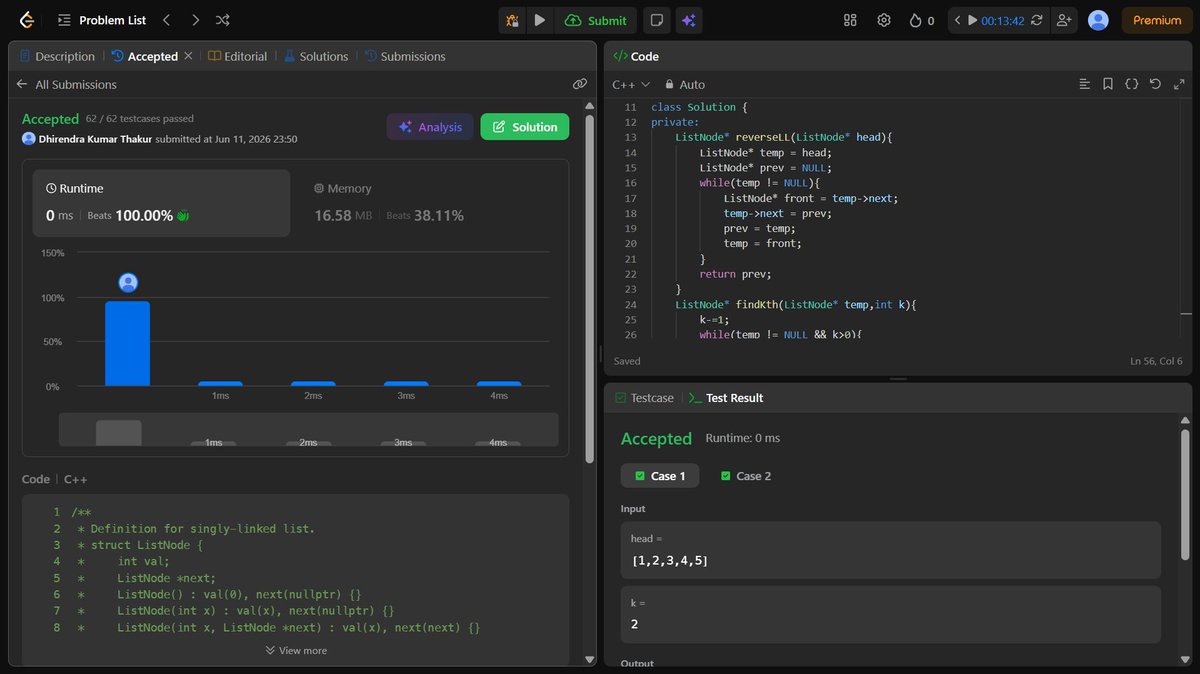The image size is (1200, 674).
Task: Open the settings gear icon
Action: [884, 20]
